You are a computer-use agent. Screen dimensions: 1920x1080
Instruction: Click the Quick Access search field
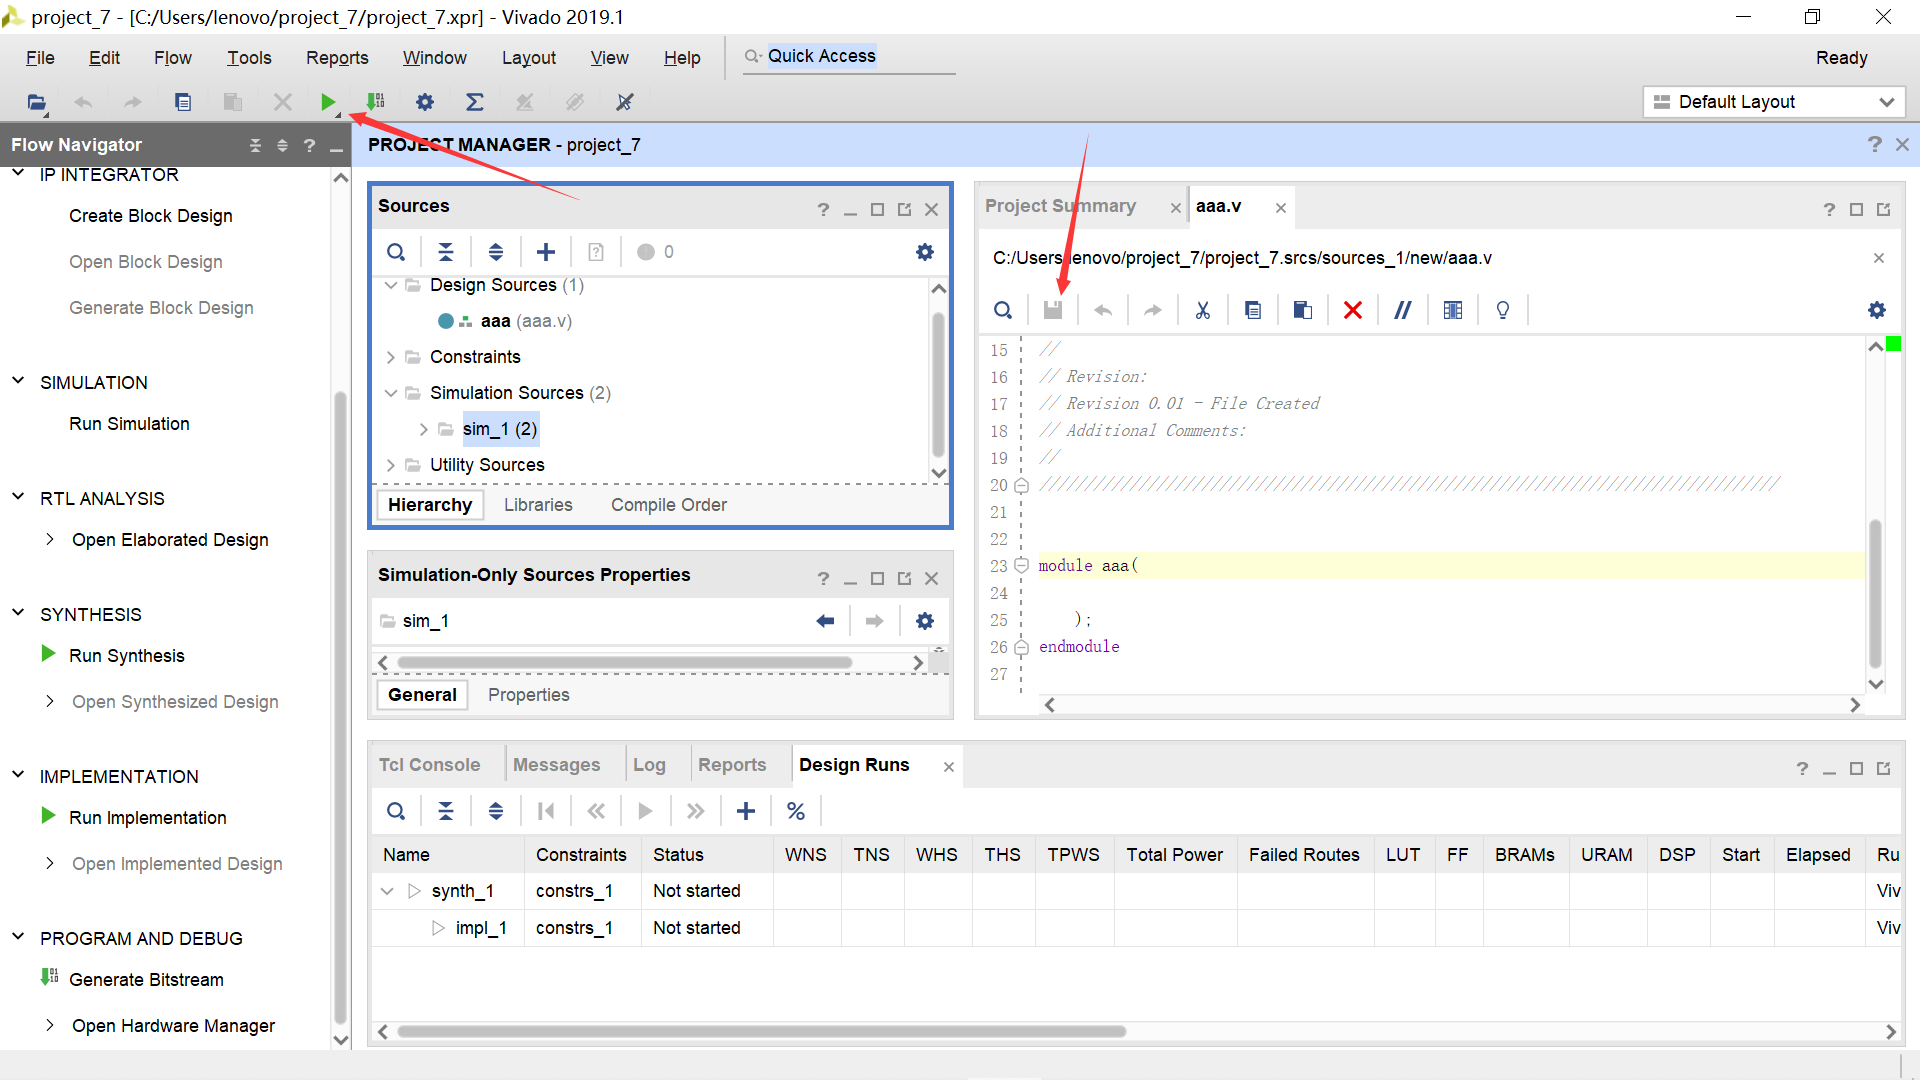(850, 57)
